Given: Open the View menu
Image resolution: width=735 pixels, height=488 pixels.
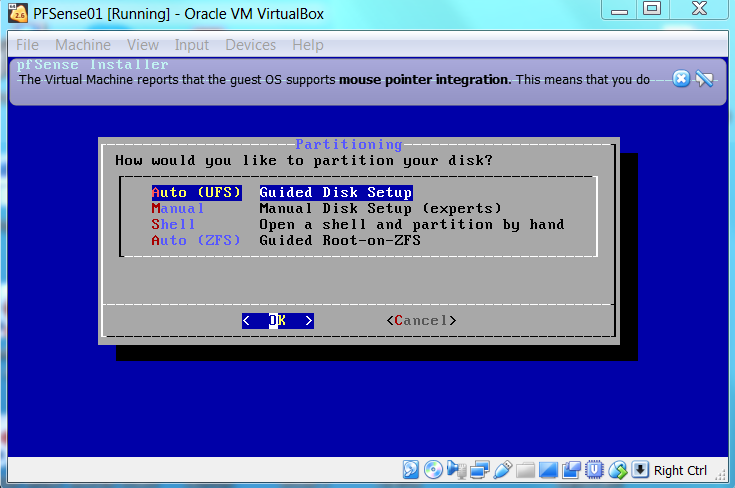Looking at the screenshot, I should tap(142, 45).
